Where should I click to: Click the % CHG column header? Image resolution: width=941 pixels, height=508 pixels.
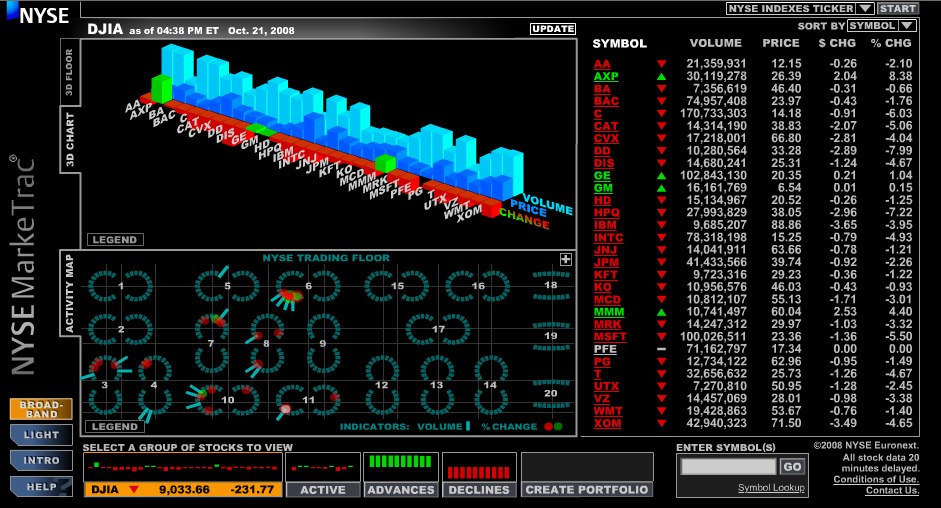coord(891,43)
